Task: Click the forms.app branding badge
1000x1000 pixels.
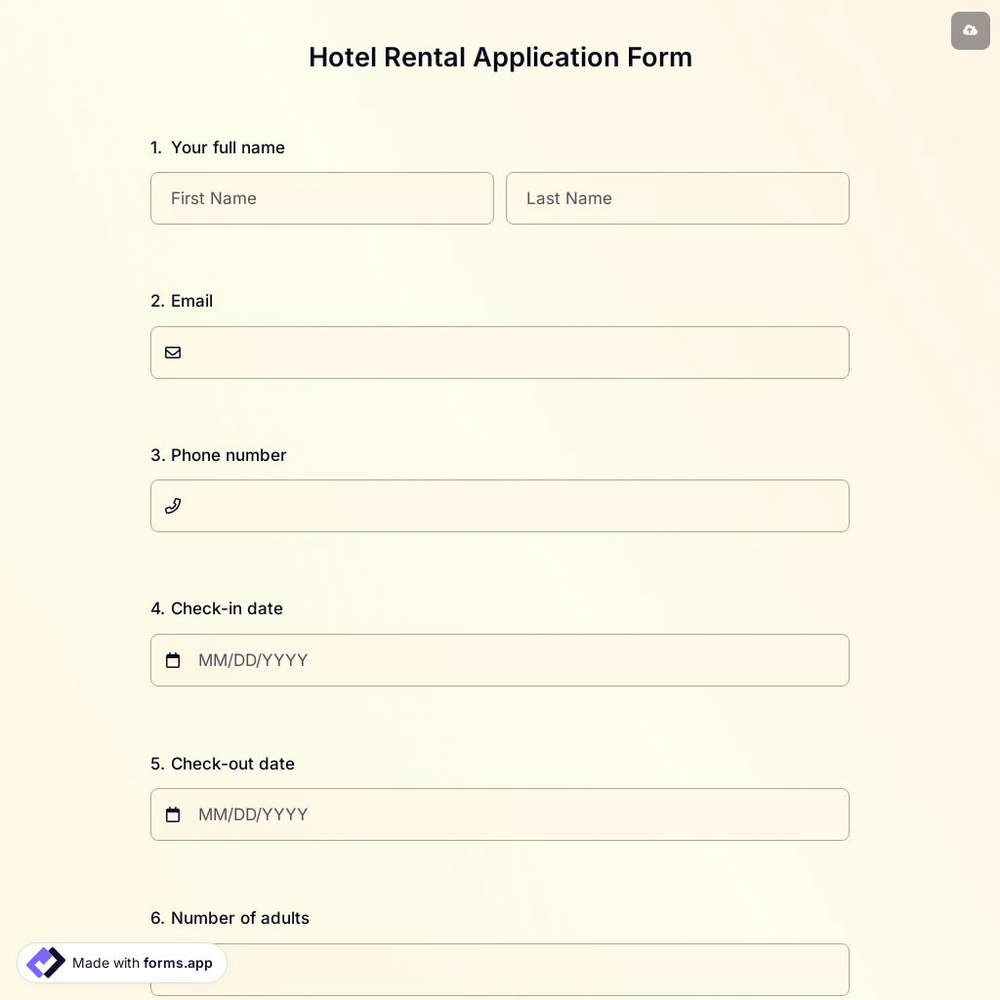Action: (x=122, y=962)
